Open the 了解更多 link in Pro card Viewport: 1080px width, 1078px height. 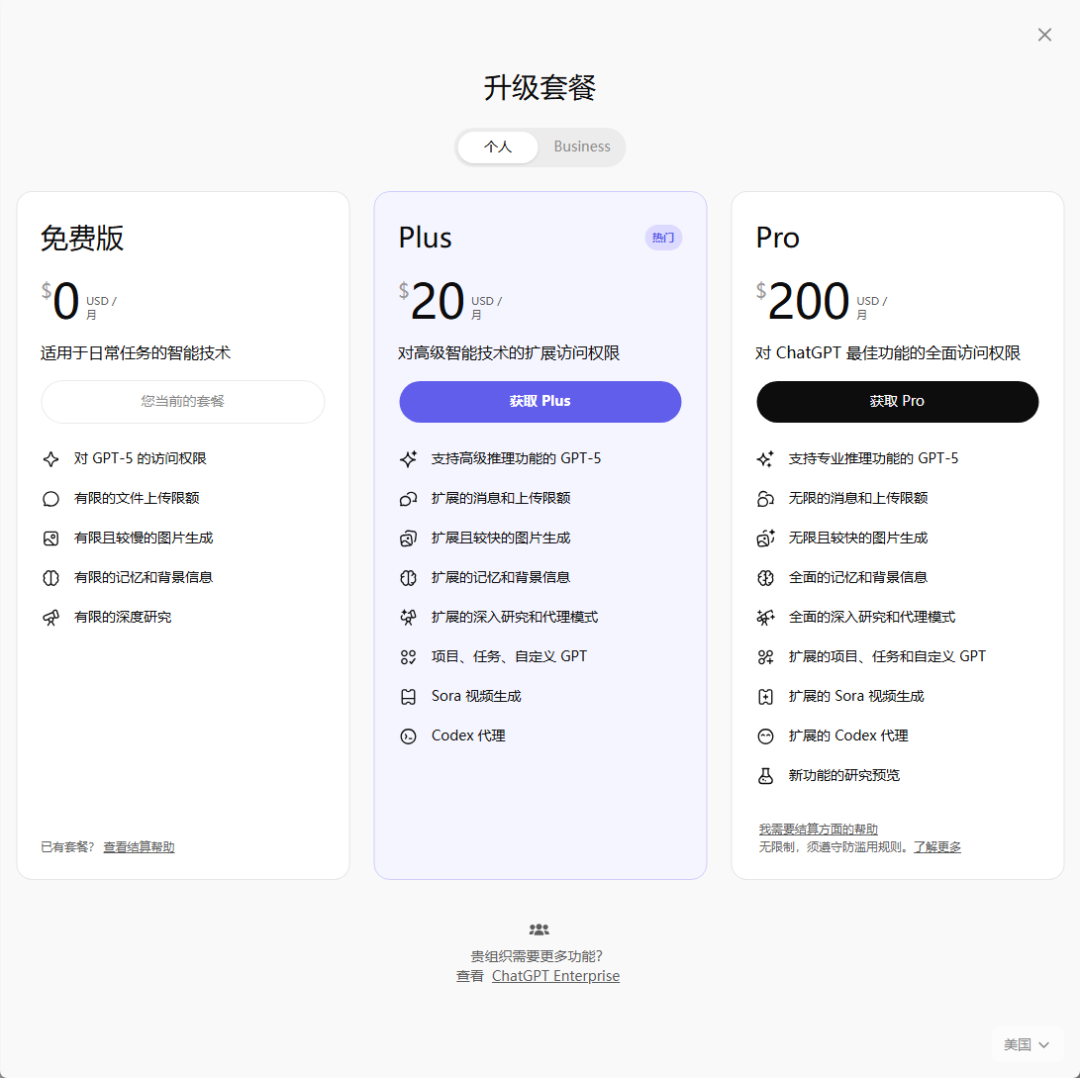937,847
